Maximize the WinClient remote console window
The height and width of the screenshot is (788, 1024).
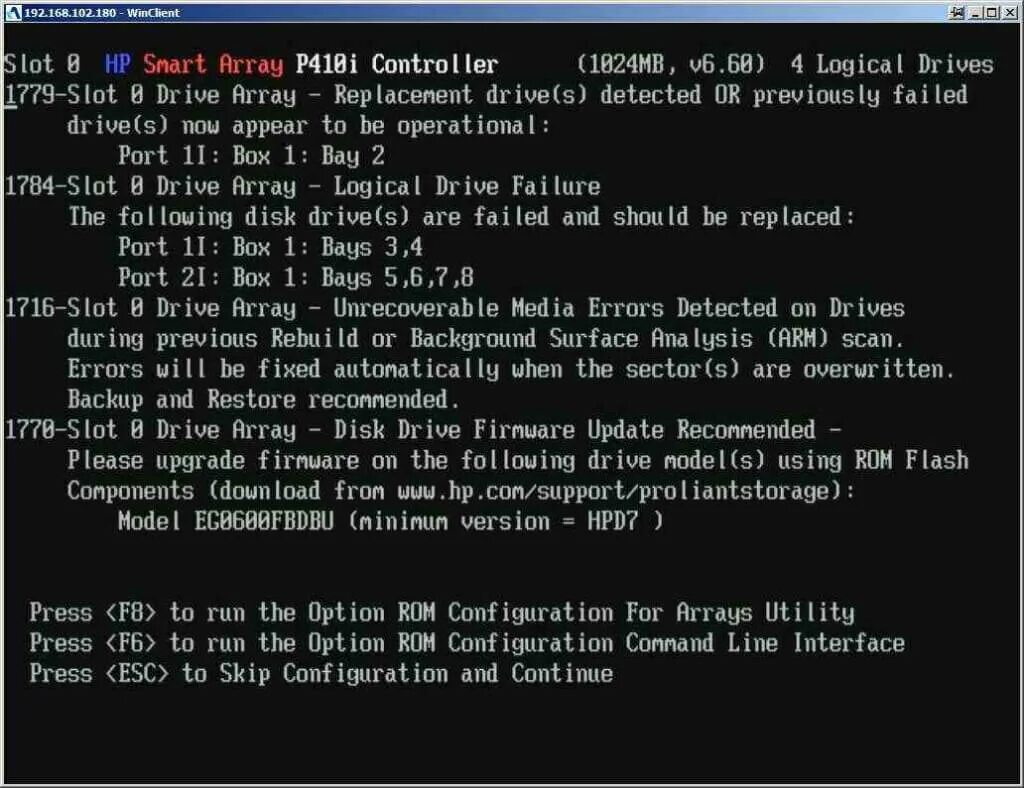pos(993,12)
